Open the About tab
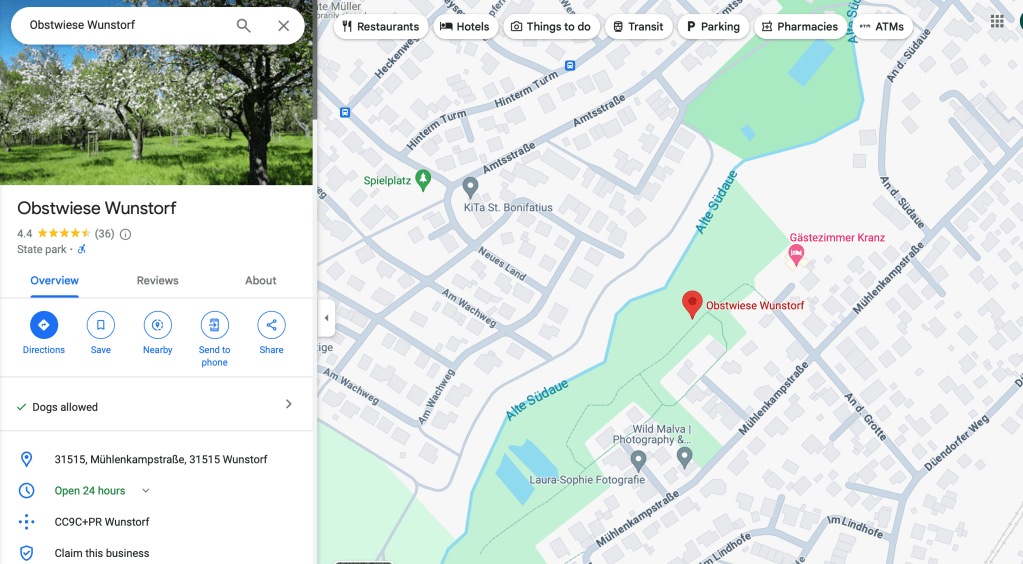The image size is (1023, 564). pyautogui.click(x=260, y=281)
